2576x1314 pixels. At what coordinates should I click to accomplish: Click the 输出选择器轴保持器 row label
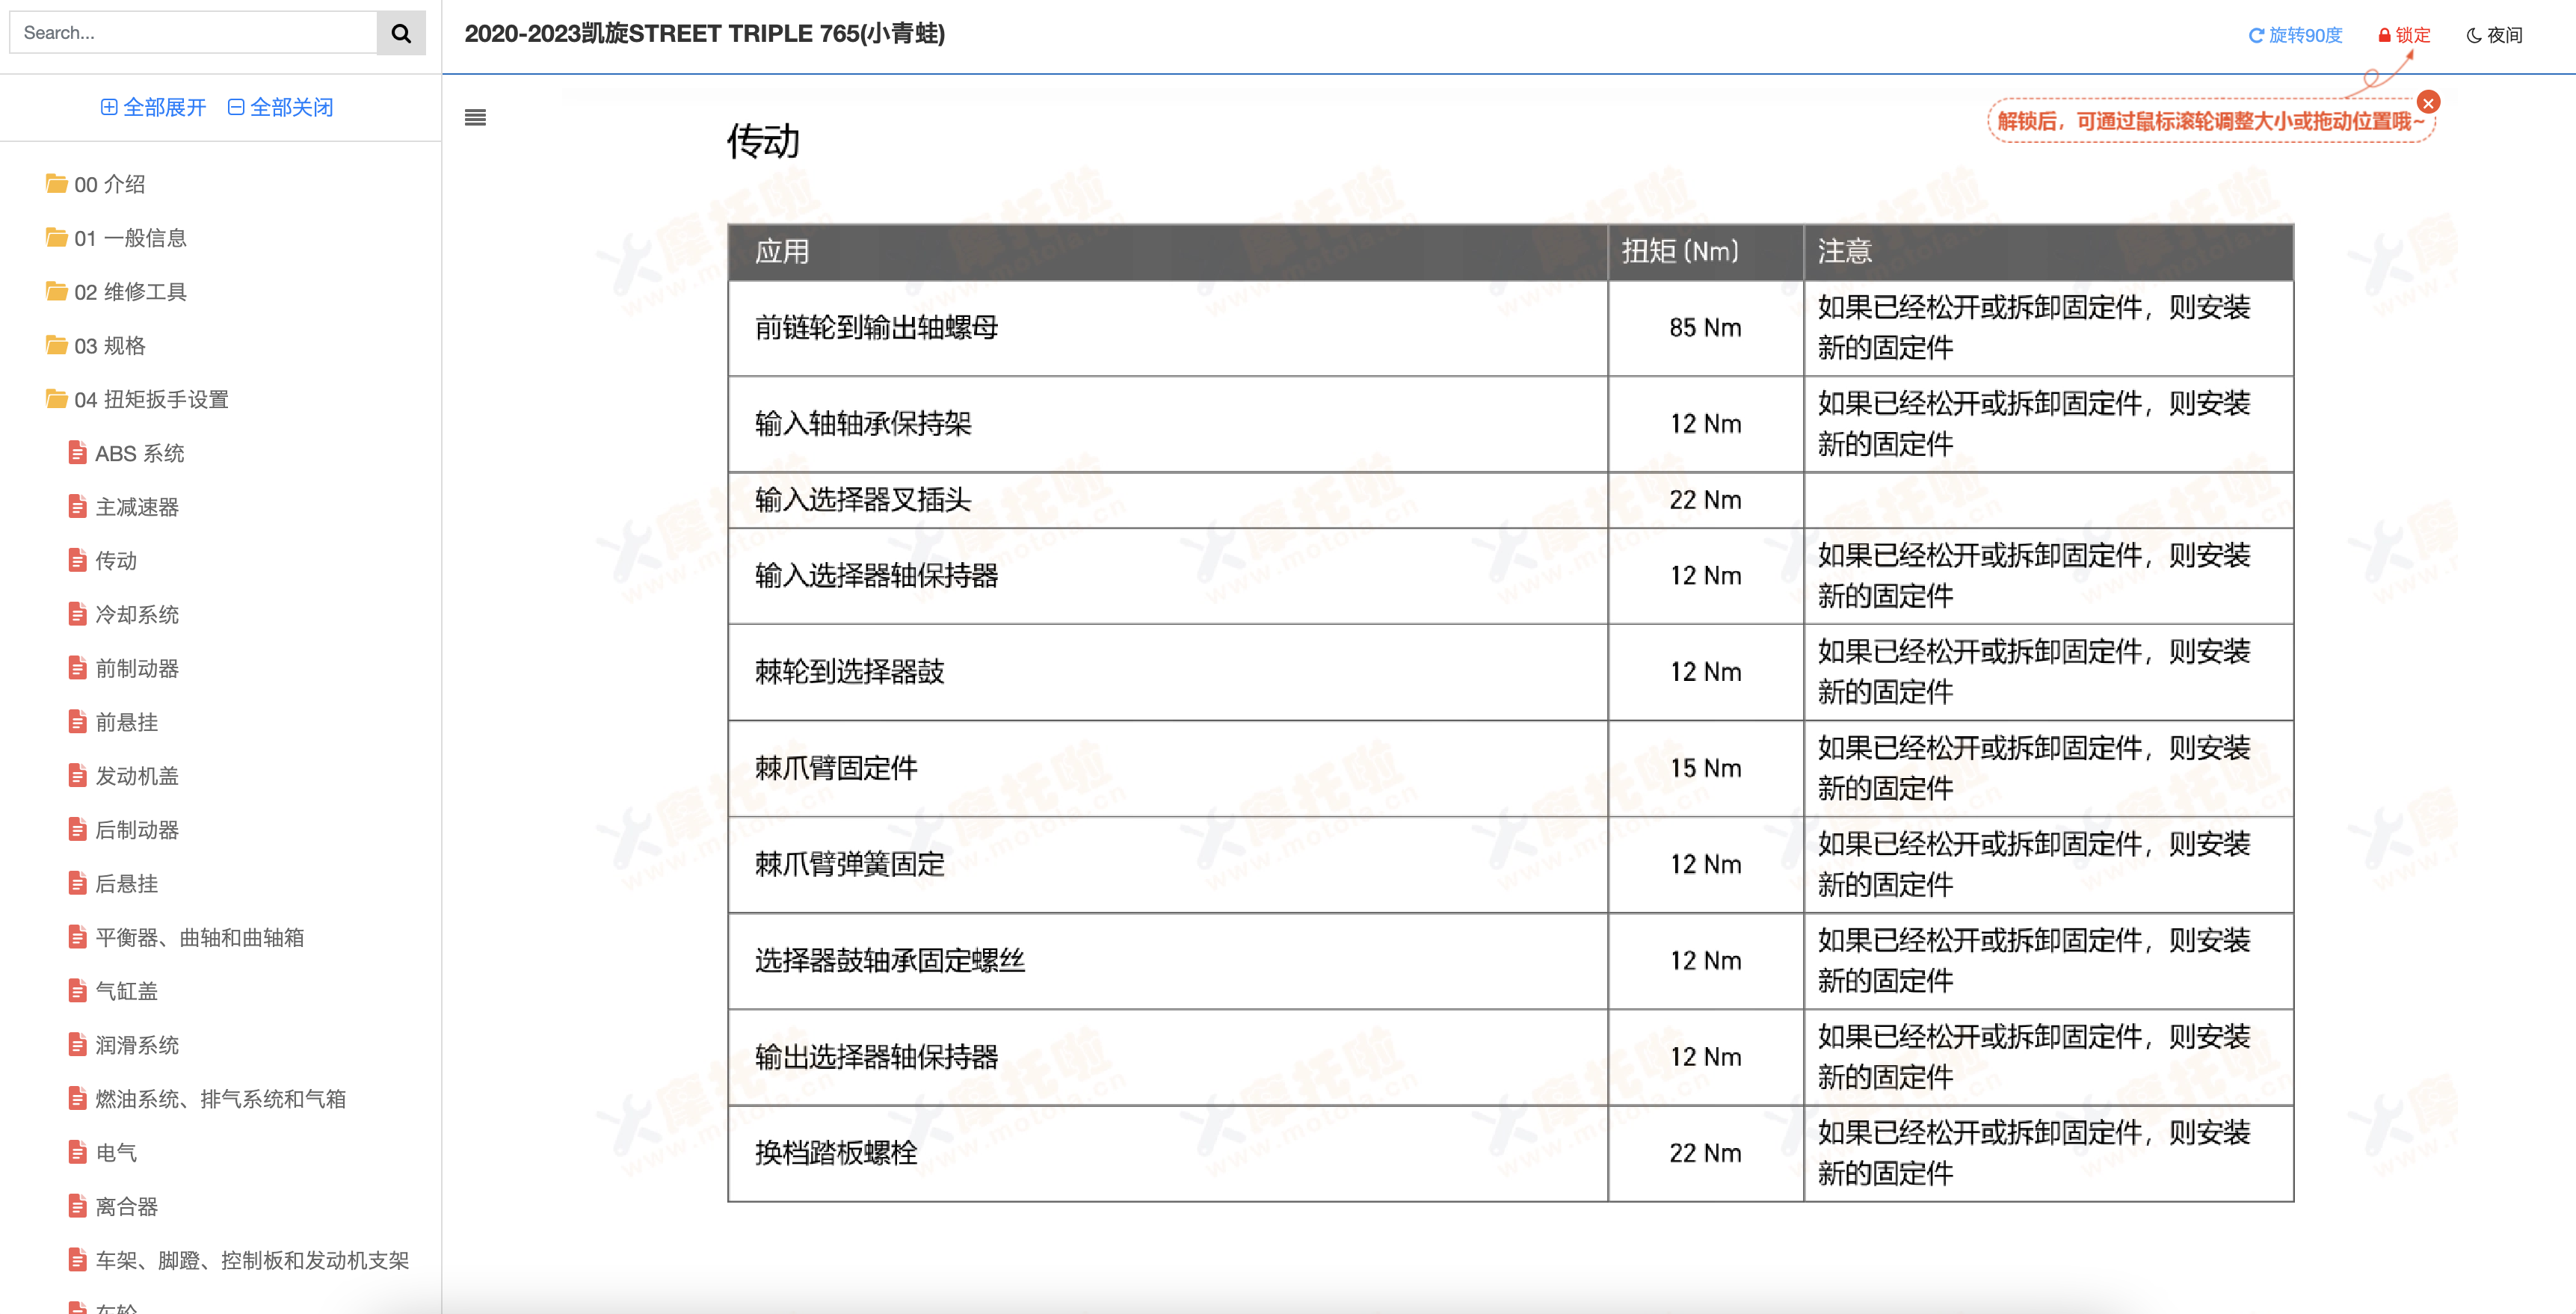[x=876, y=1057]
